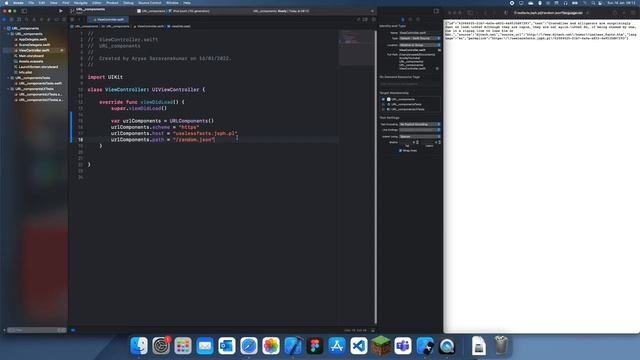Collapse the URL_componentsUITests group
Screen dimensions: 640x360
8,89
